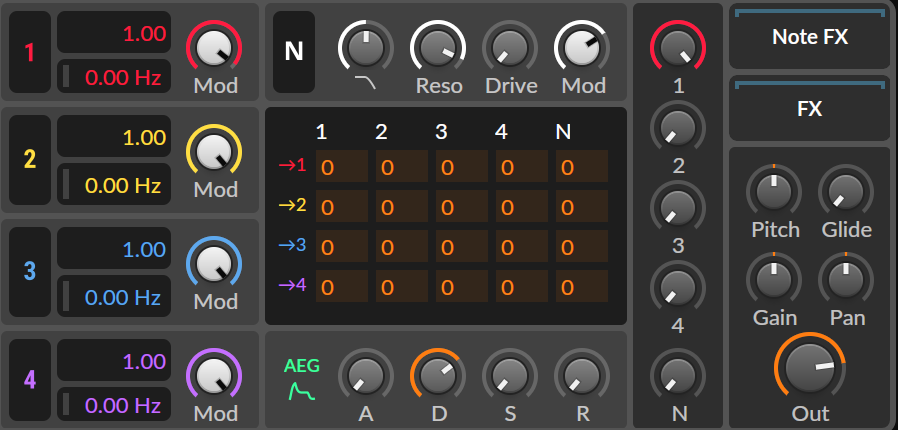Click the N column header in matrix
Image resolution: width=898 pixels, height=430 pixels.
pos(563,132)
